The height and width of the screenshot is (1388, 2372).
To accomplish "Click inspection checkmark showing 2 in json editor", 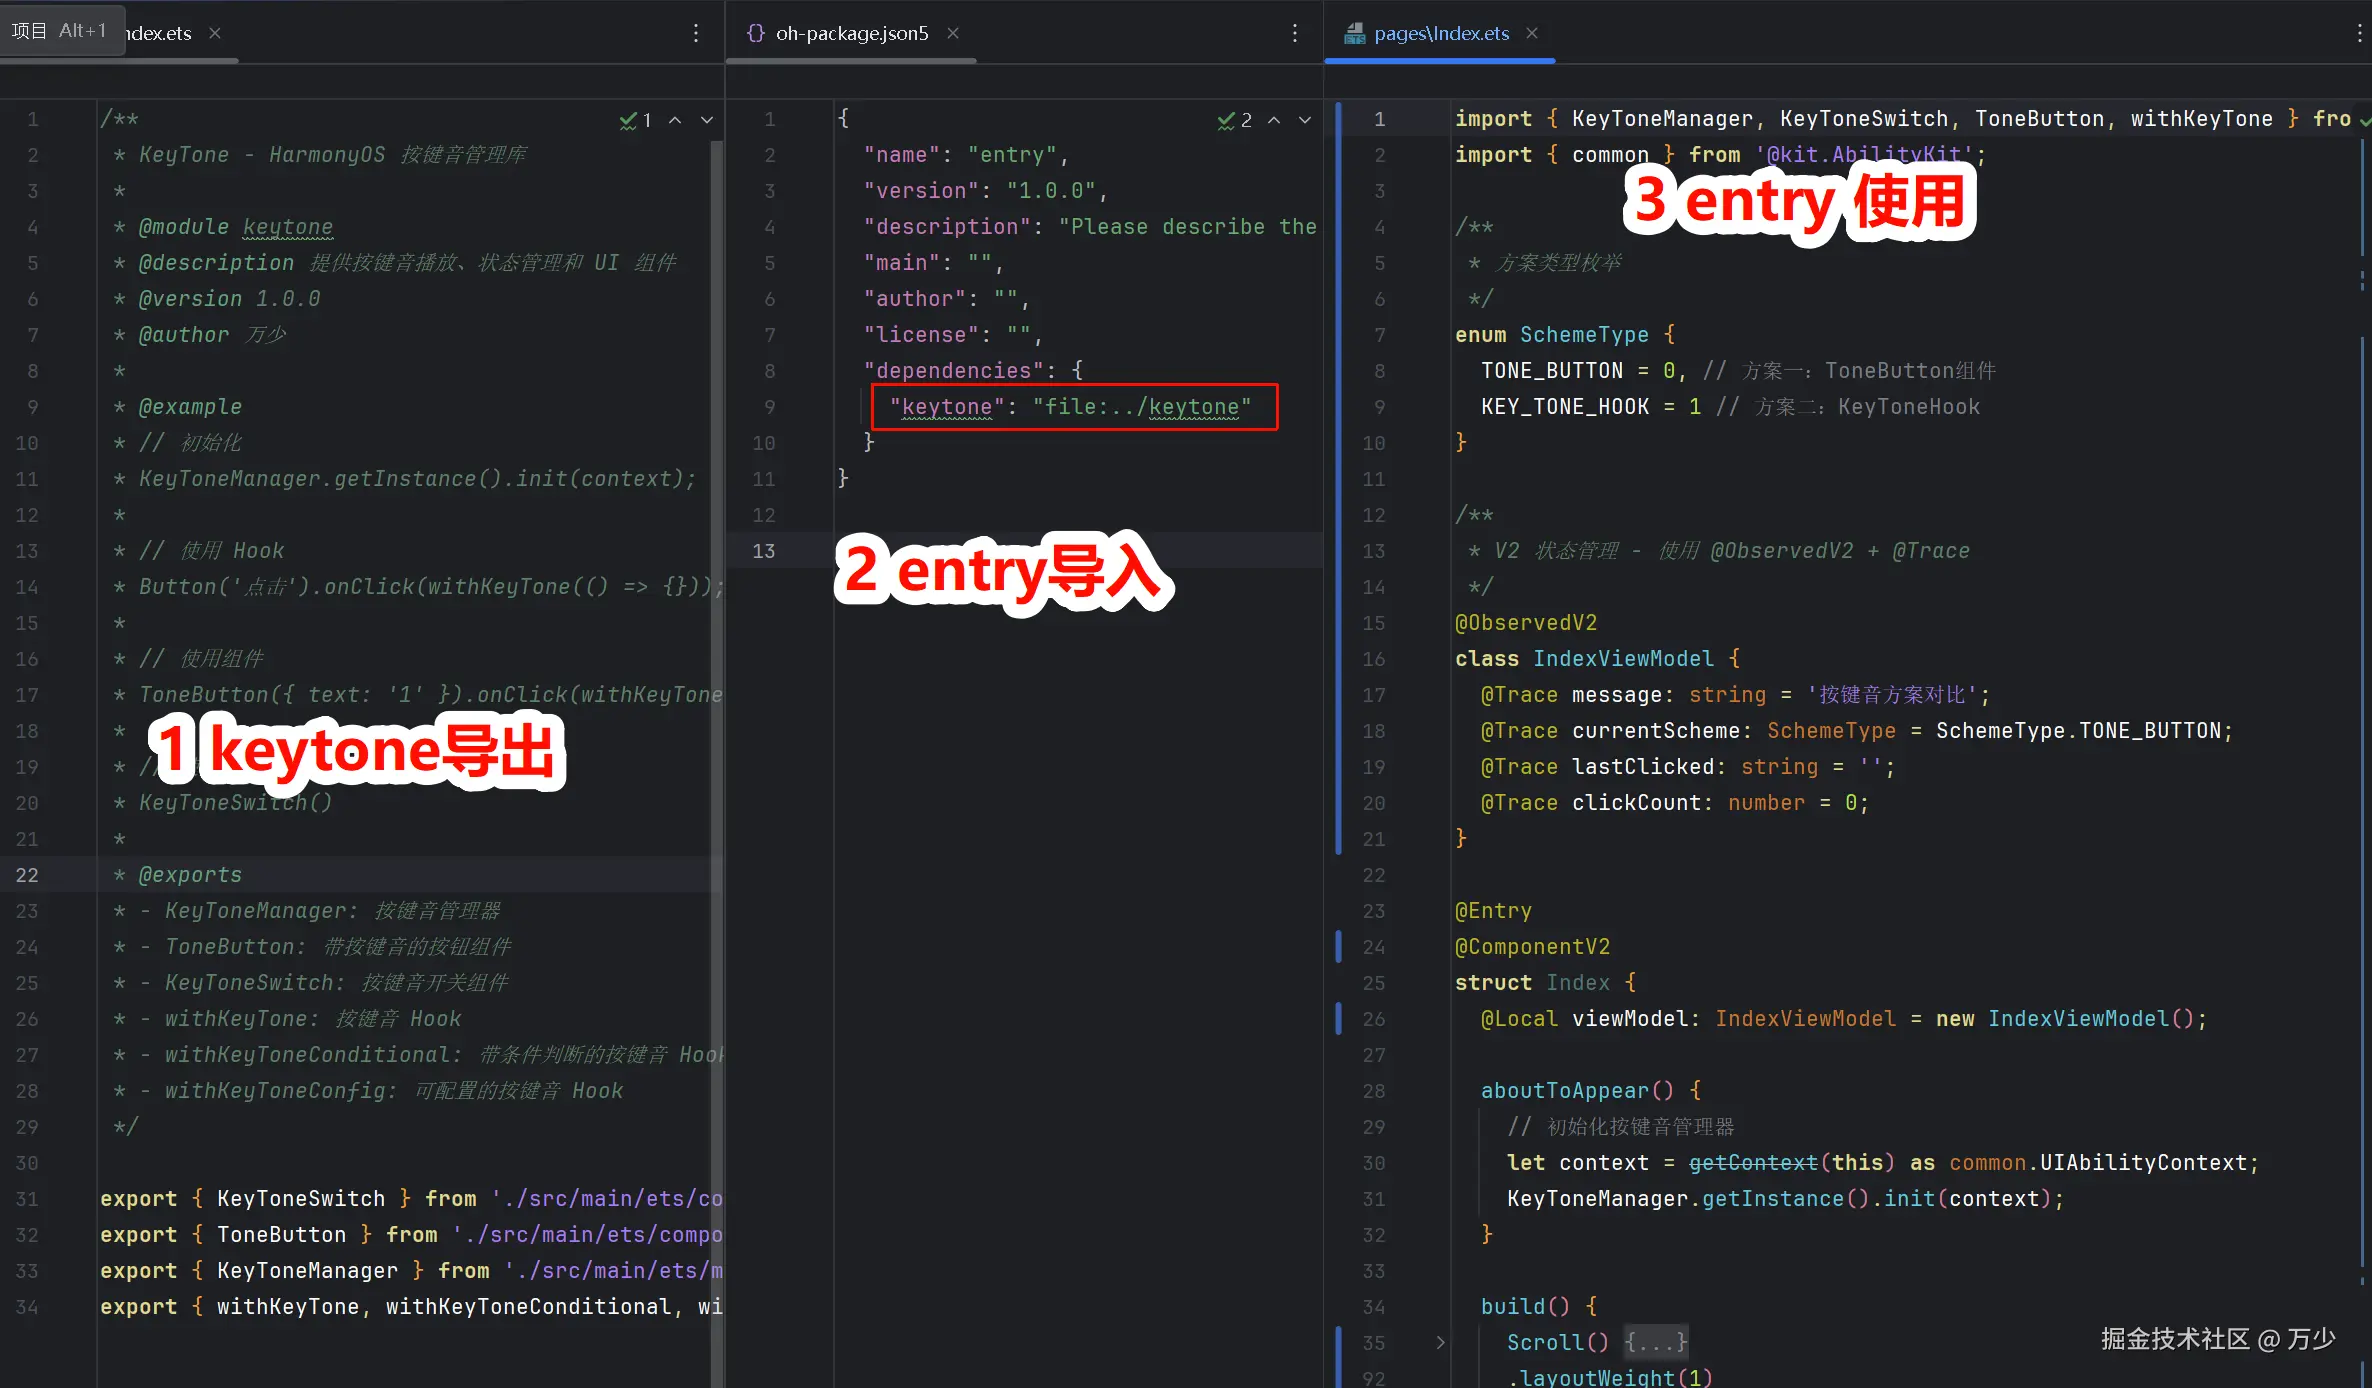I will coord(1234,120).
